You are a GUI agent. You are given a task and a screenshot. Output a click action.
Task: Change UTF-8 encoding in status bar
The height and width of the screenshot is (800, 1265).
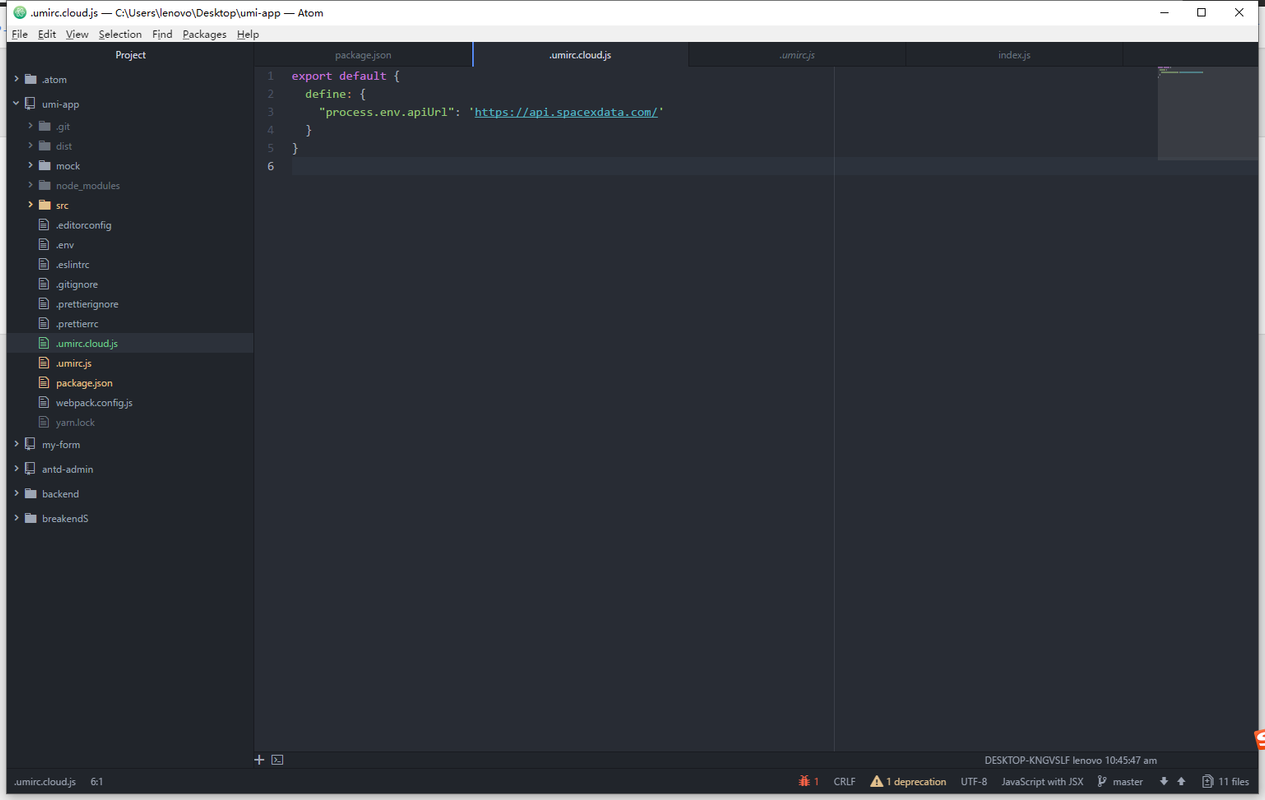coord(974,781)
